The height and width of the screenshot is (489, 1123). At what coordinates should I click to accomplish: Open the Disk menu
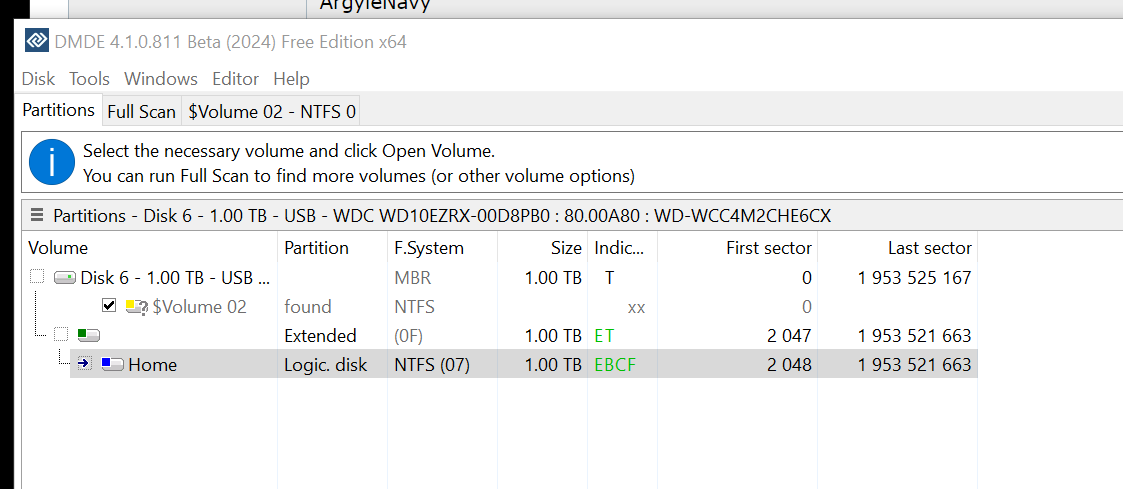[38, 78]
